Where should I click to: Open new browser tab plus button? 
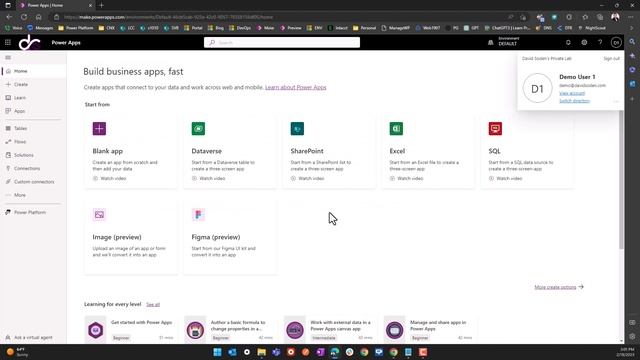pos(102,5)
